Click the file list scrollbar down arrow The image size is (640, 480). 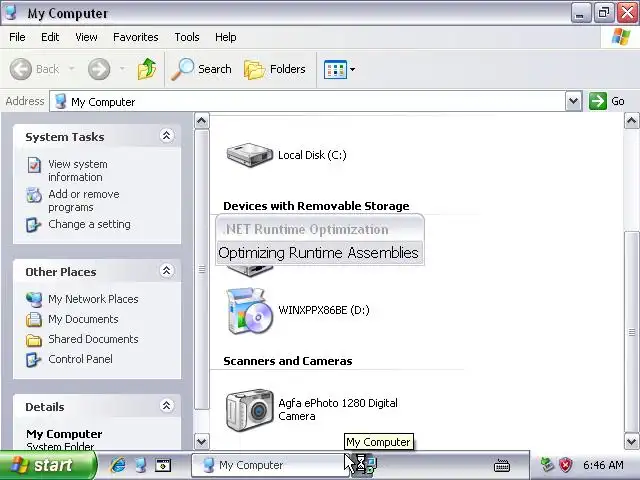click(631, 441)
